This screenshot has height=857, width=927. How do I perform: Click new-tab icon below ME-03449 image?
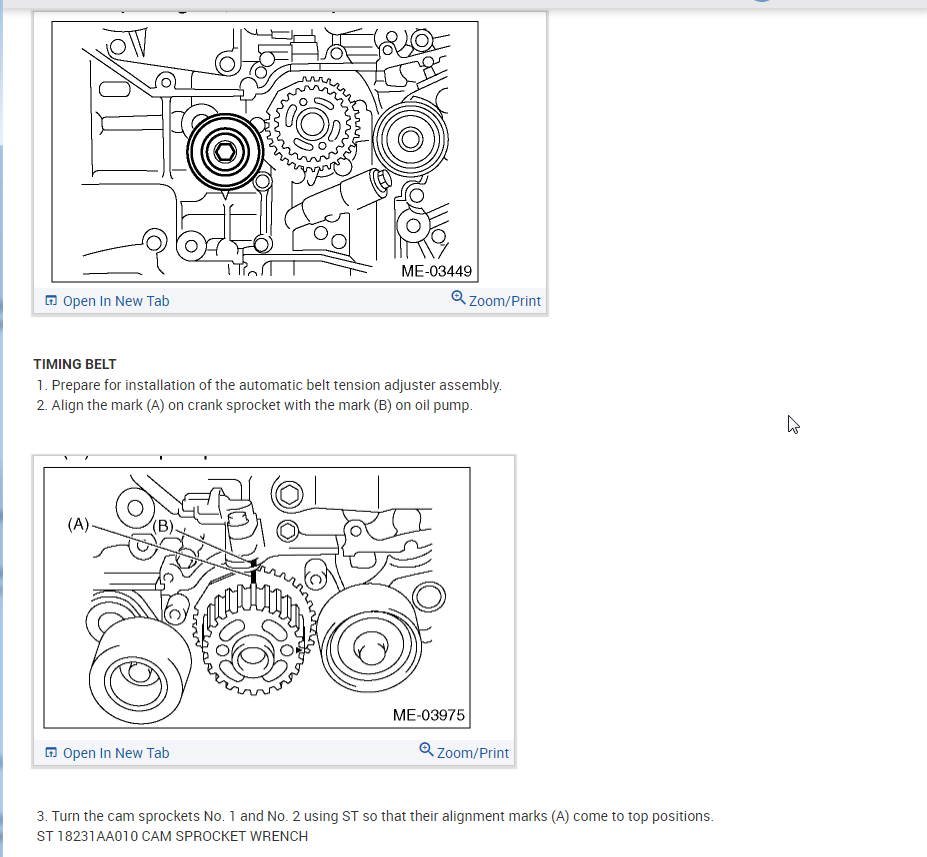click(x=51, y=301)
